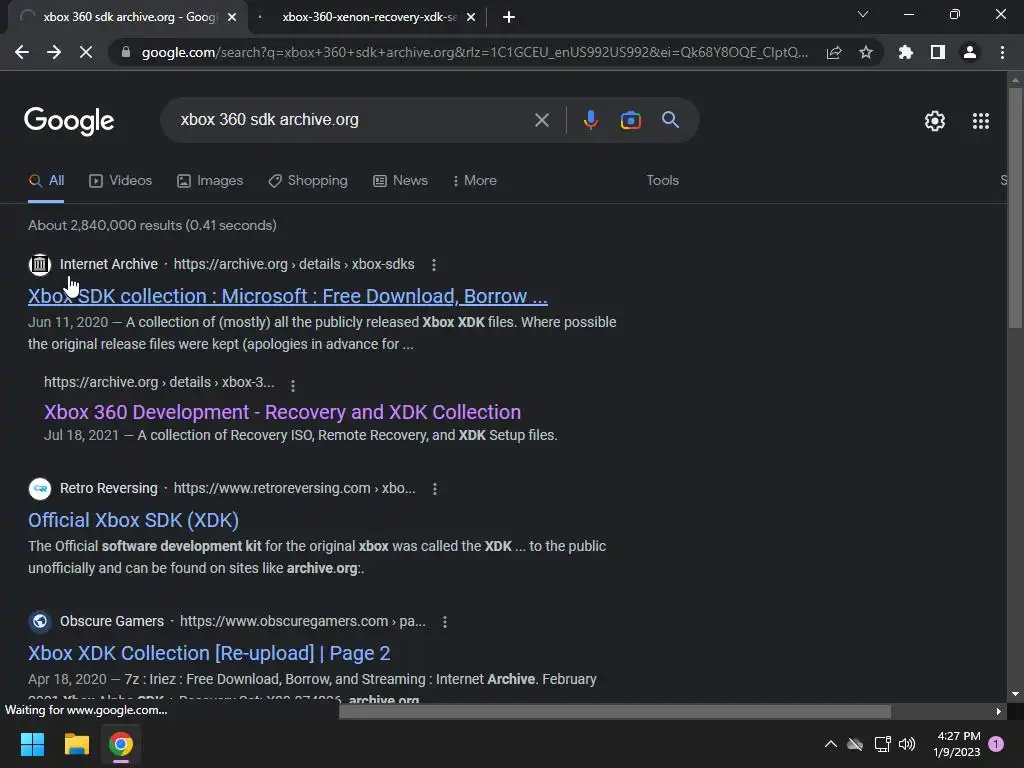Stop loading the current page

[86, 52]
